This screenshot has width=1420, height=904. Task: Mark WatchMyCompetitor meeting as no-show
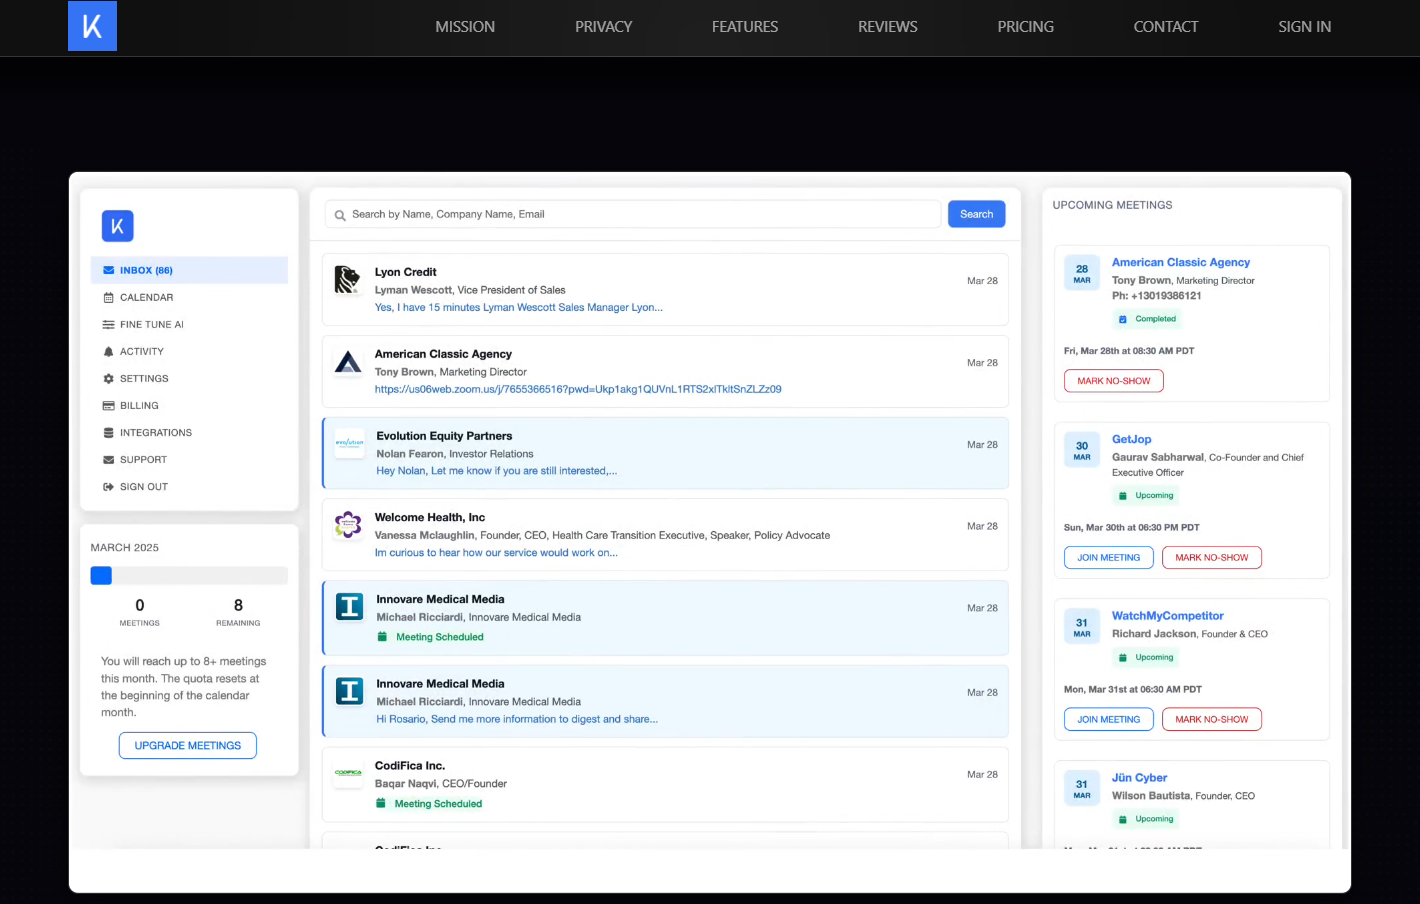click(x=1212, y=719)
